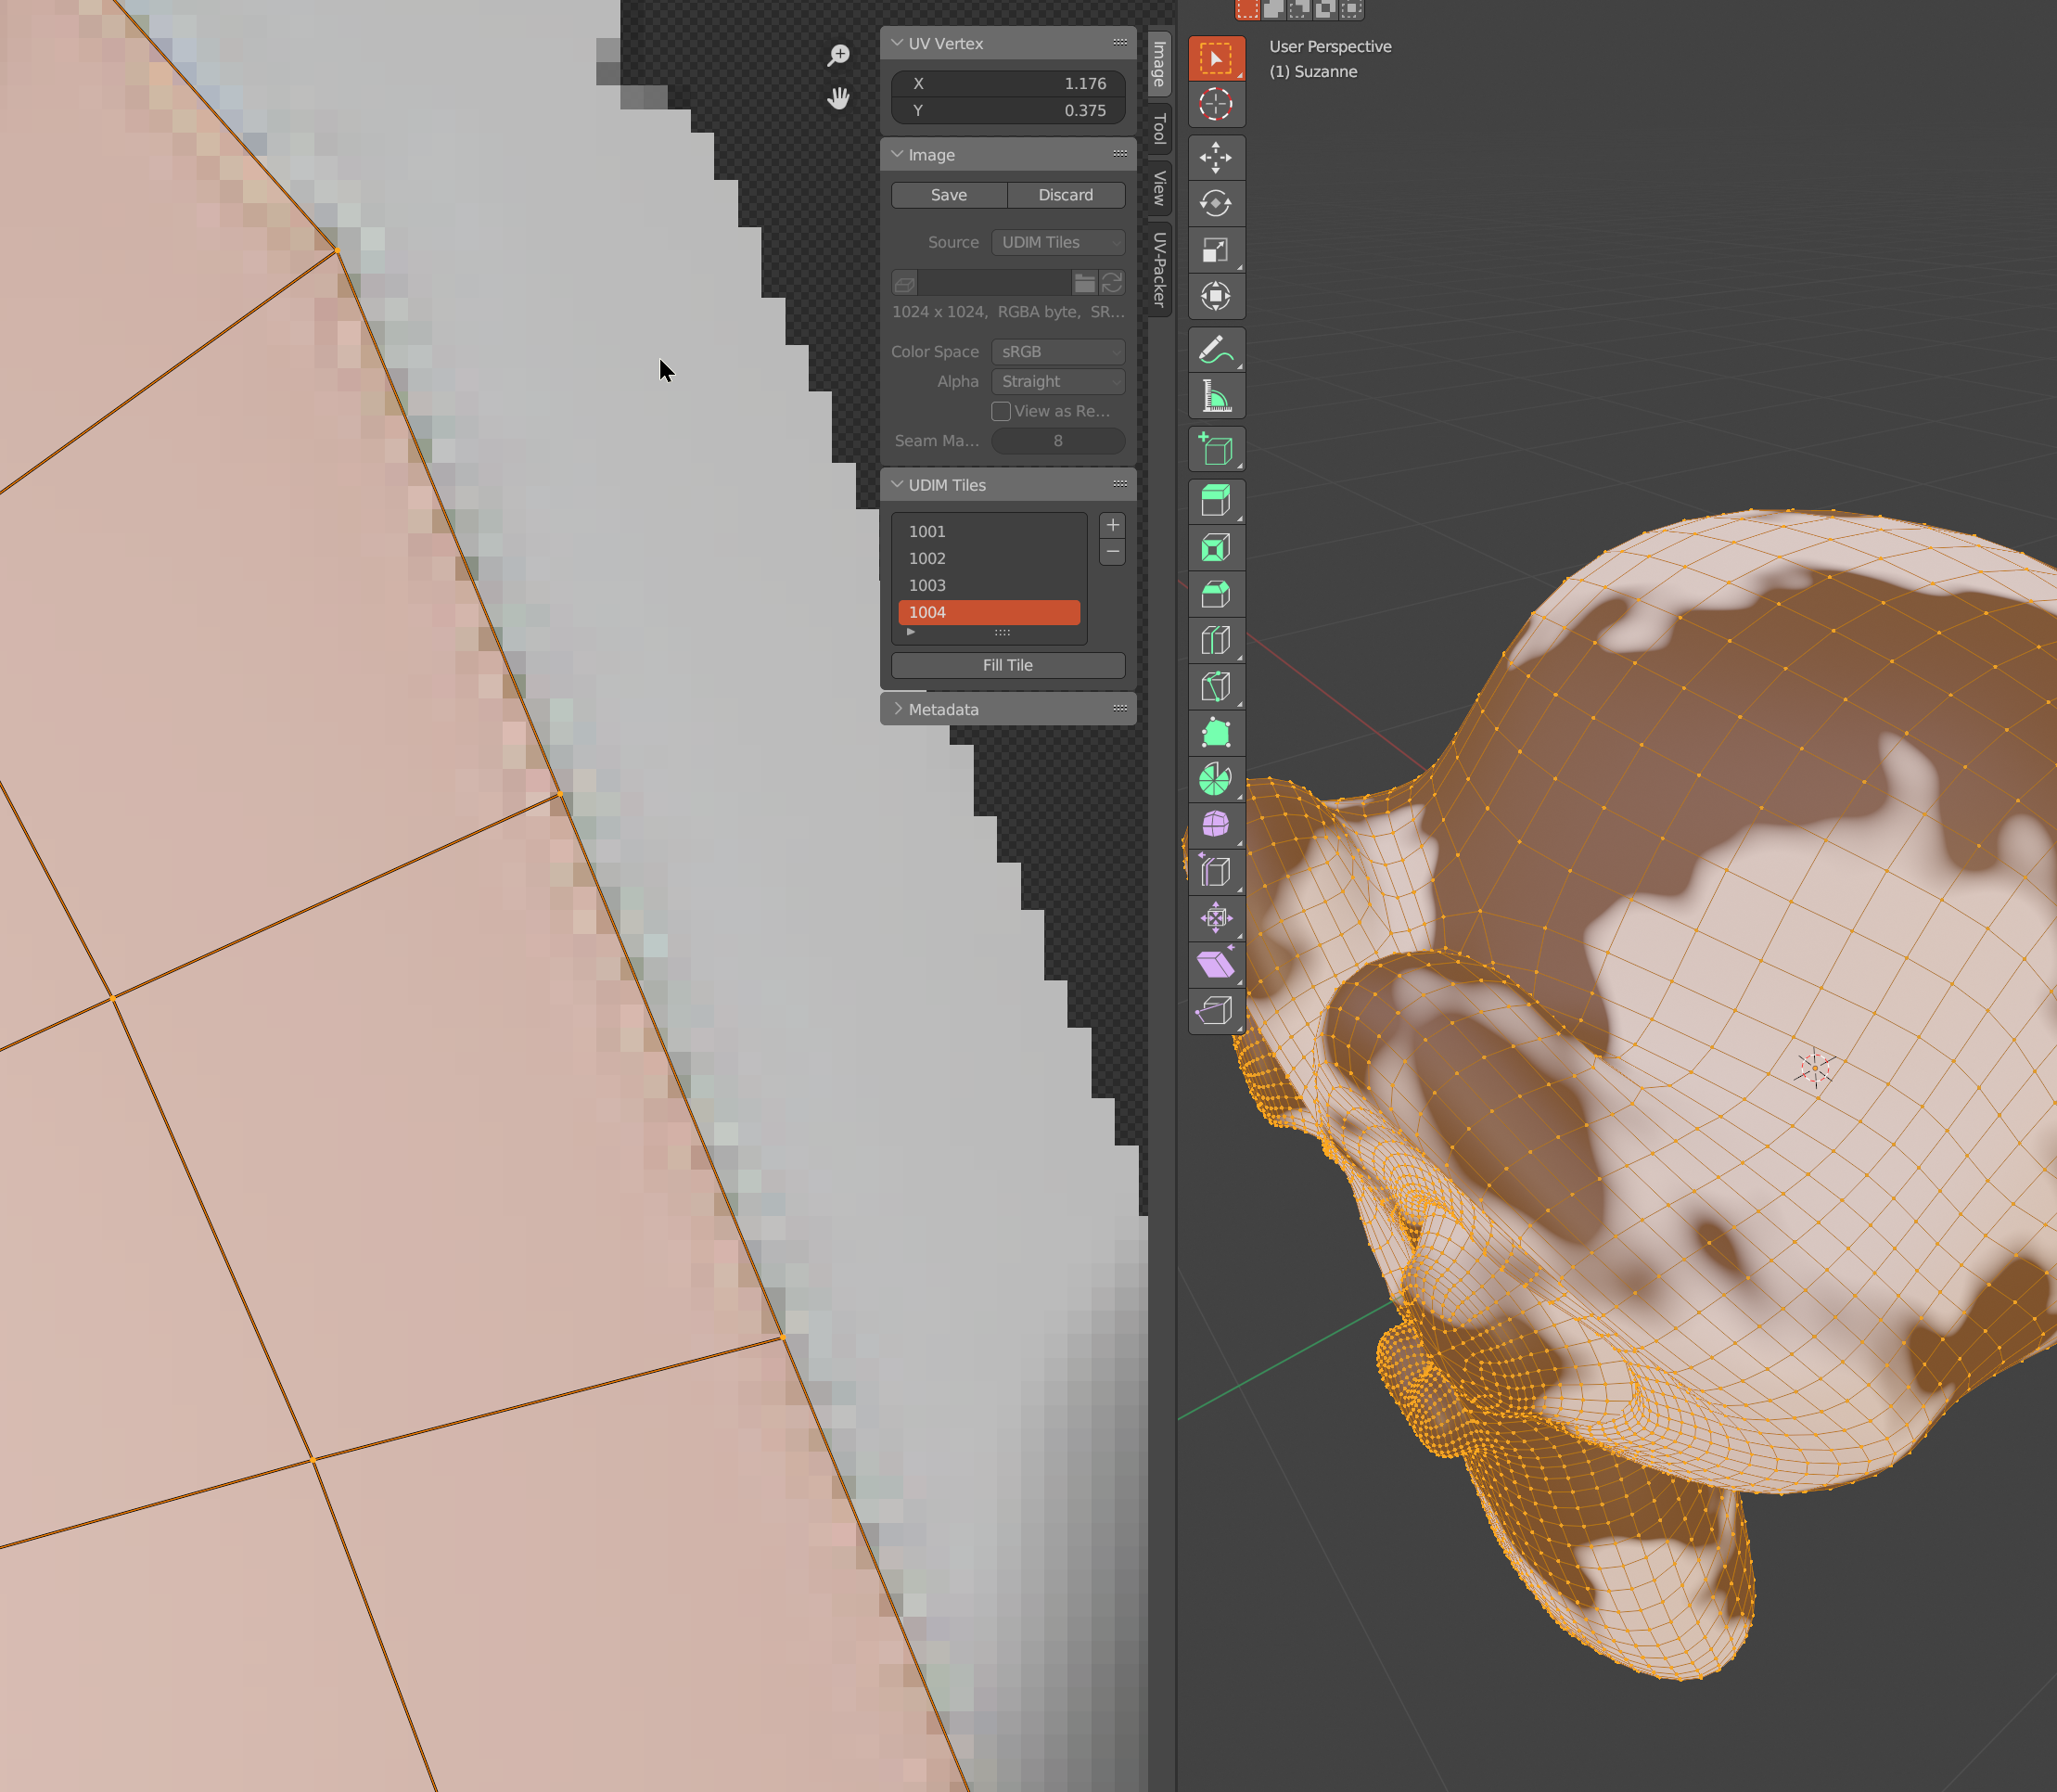Choose the Measure tool
2057x1792 pixels.
click(x=1215, y=397)
